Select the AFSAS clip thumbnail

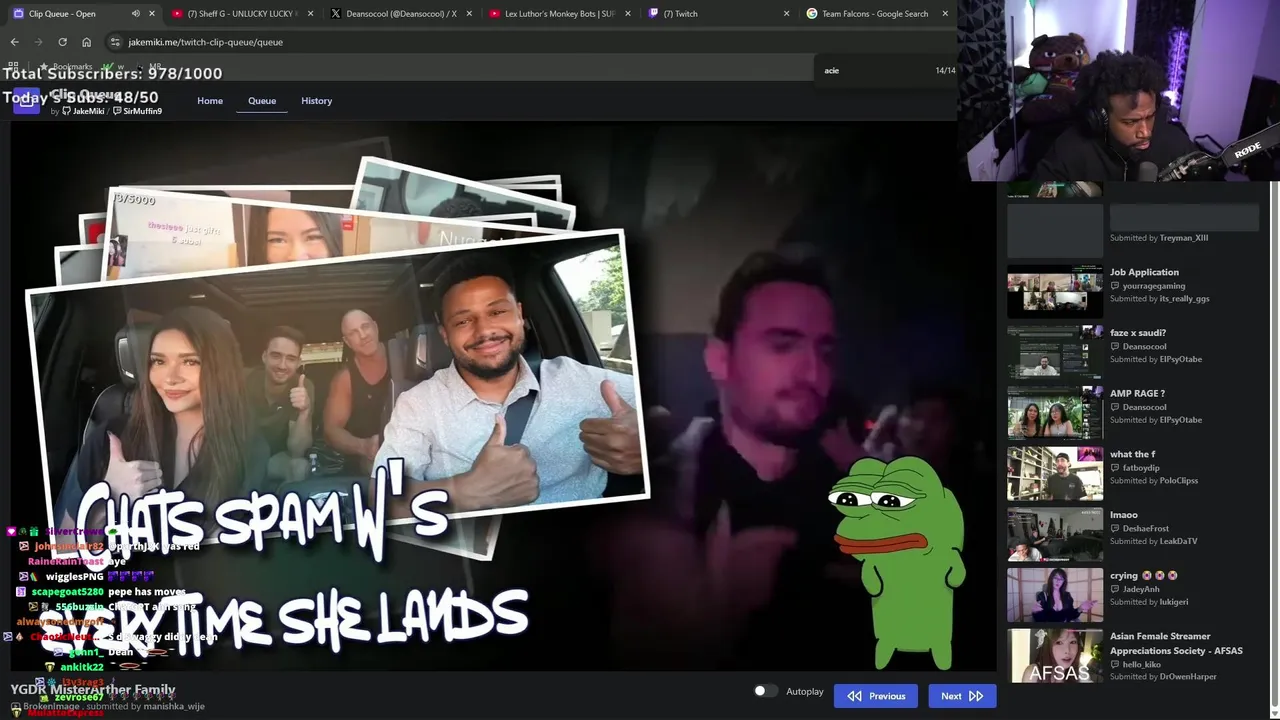pos(1055,655)
